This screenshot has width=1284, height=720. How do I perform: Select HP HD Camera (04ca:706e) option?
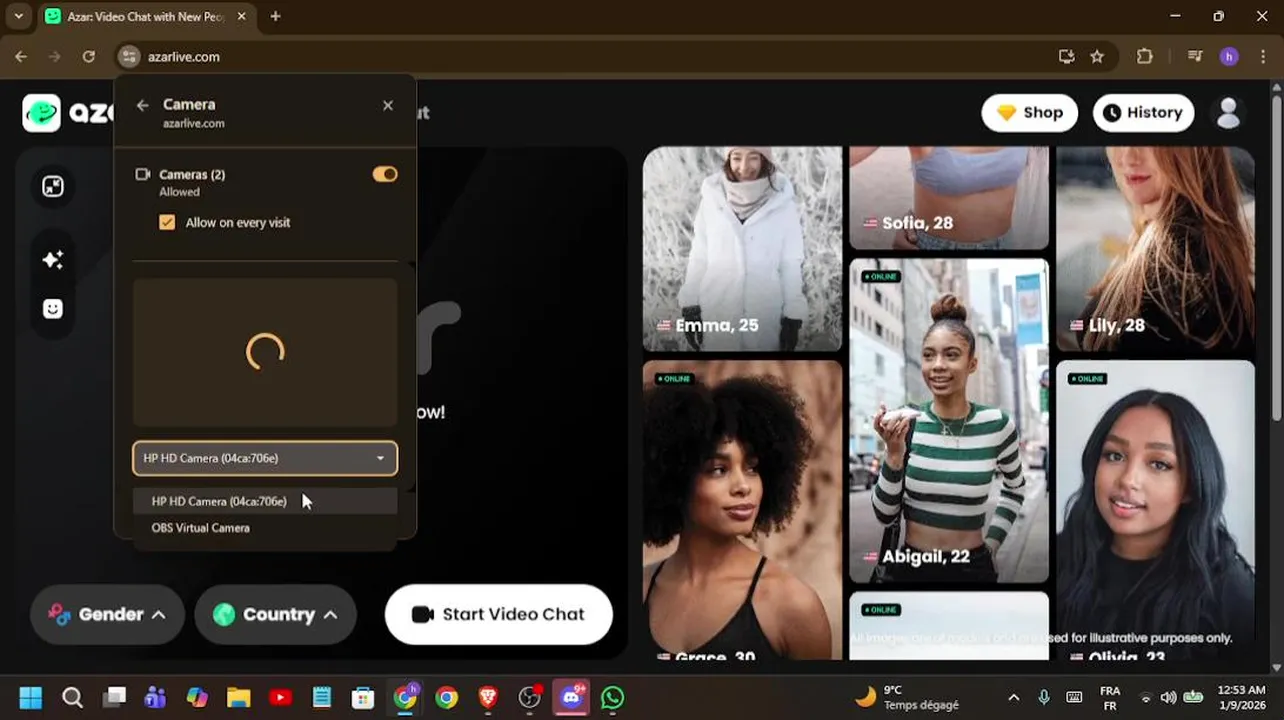click(265, 501)
